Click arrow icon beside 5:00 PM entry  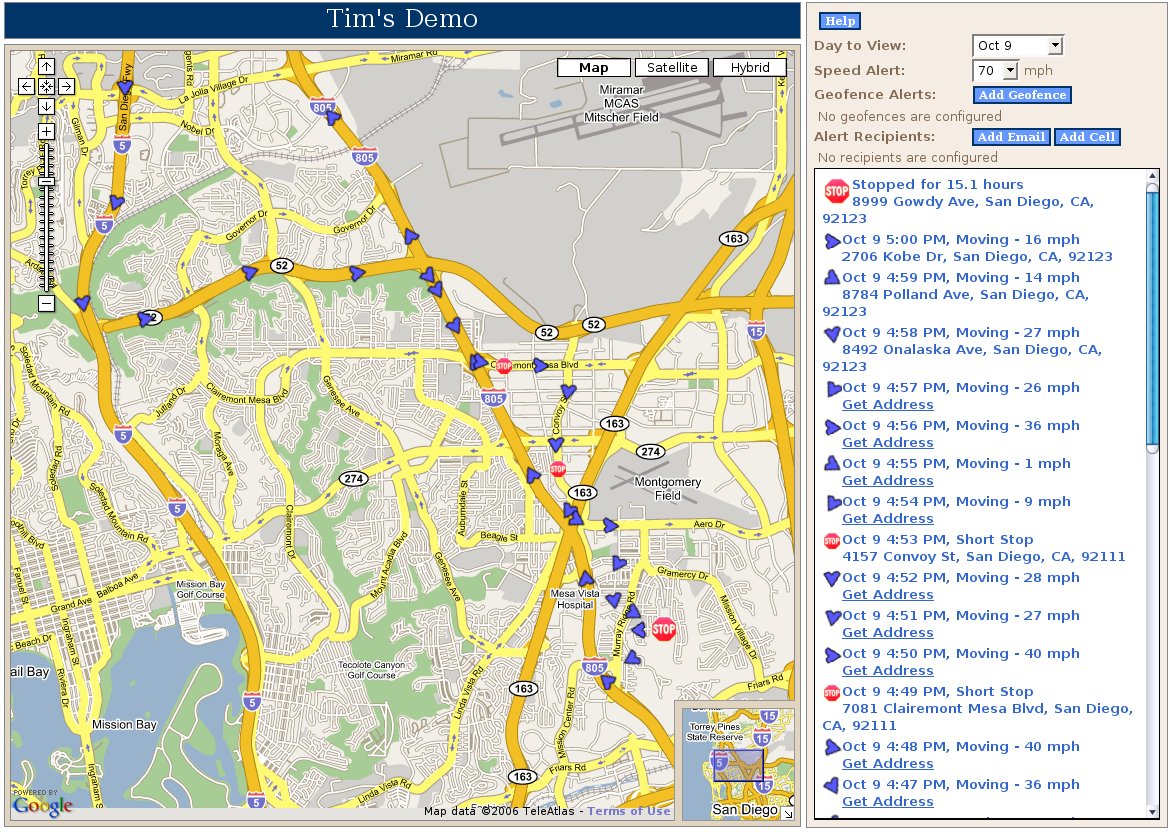tap(832, 241)
